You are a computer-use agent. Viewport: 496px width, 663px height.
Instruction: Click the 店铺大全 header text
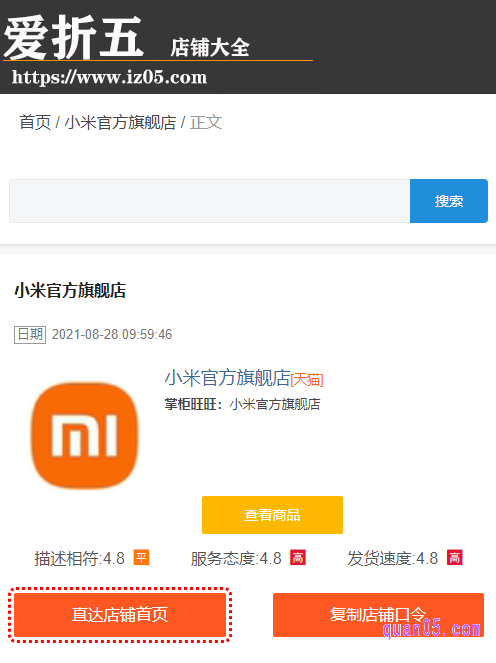(210, 47)
